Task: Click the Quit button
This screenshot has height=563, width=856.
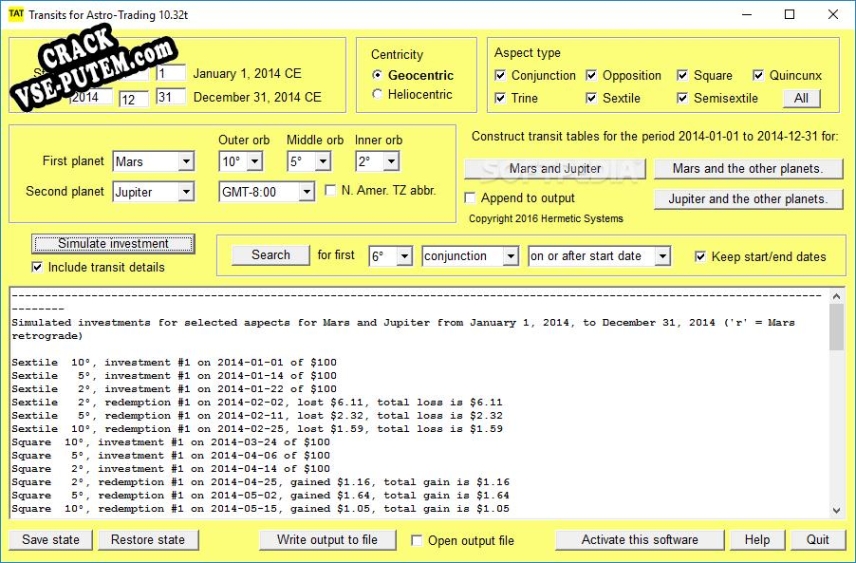Action: click(x=817, y=540)
